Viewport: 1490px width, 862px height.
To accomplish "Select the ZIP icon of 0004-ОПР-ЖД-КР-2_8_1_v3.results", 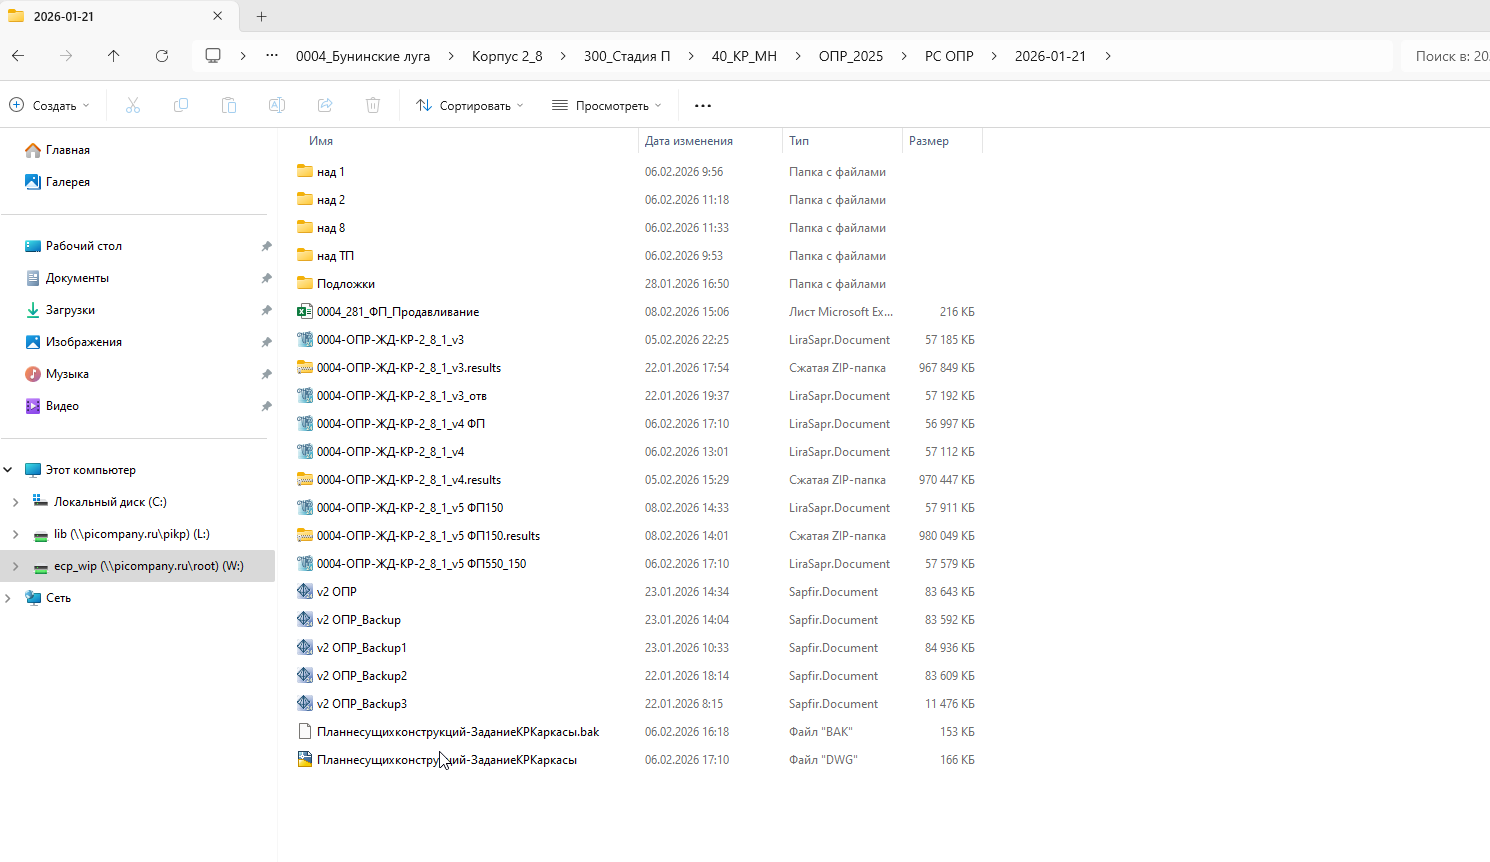I will (x=305, y=367).
